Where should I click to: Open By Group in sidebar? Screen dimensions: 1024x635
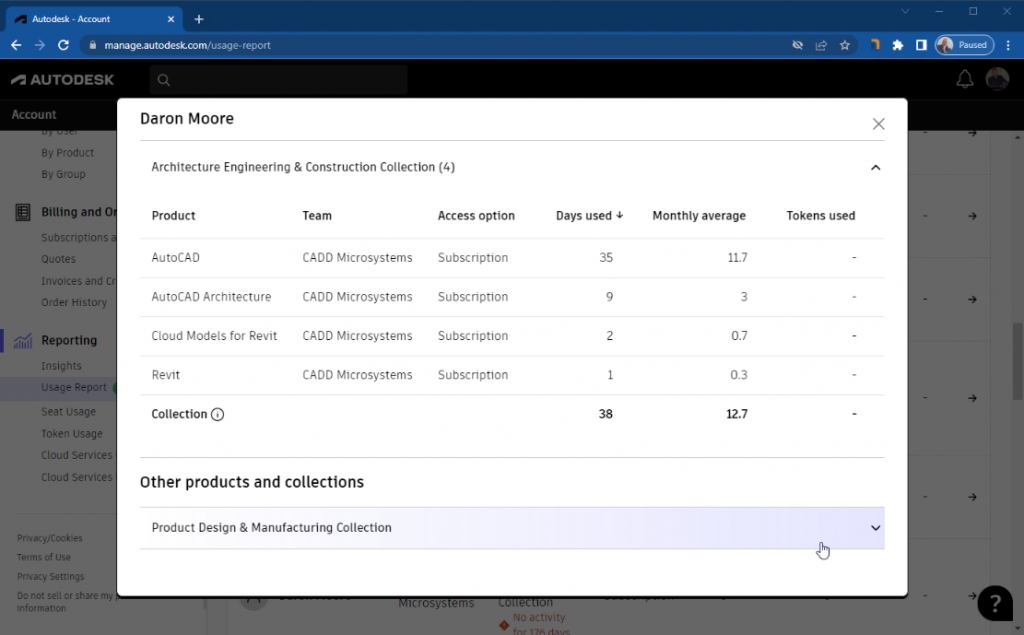coord(63,174)
